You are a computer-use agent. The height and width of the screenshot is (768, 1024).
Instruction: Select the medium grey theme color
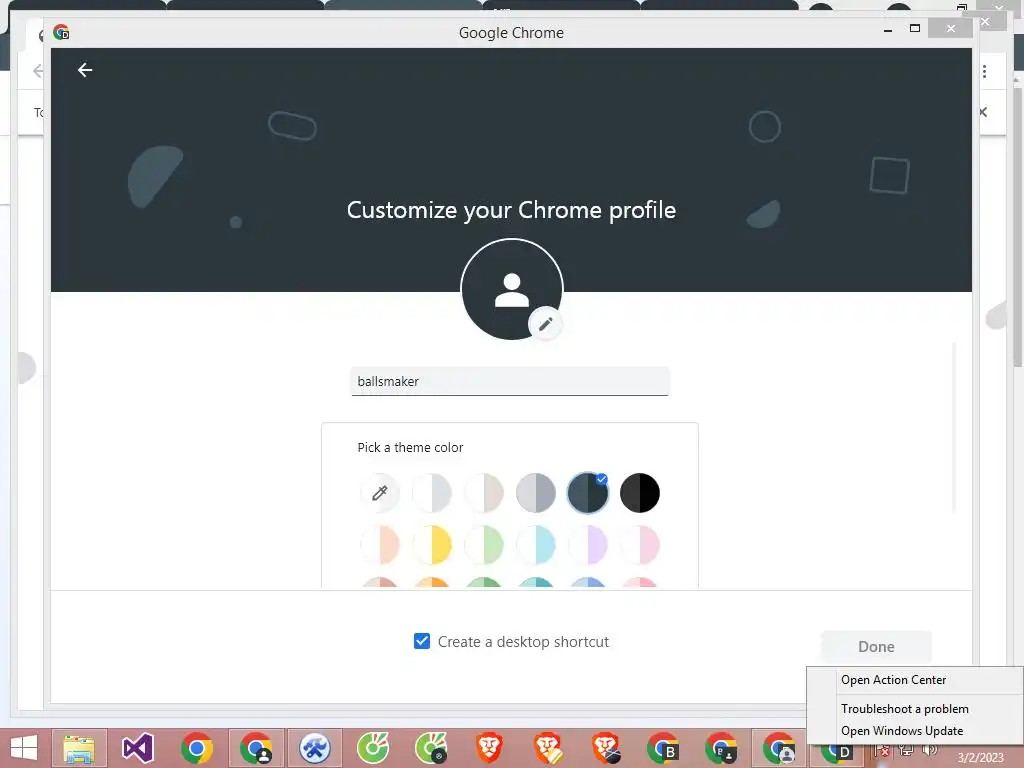tap(536, 492)
